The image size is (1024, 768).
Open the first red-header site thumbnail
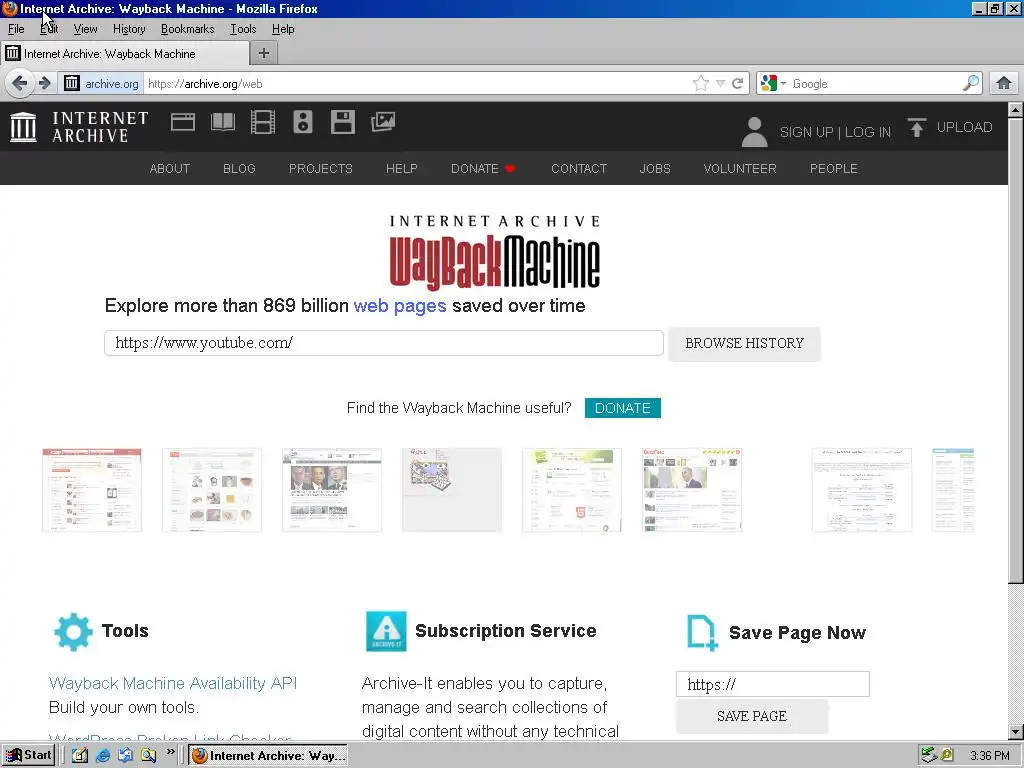pos(92,490)
